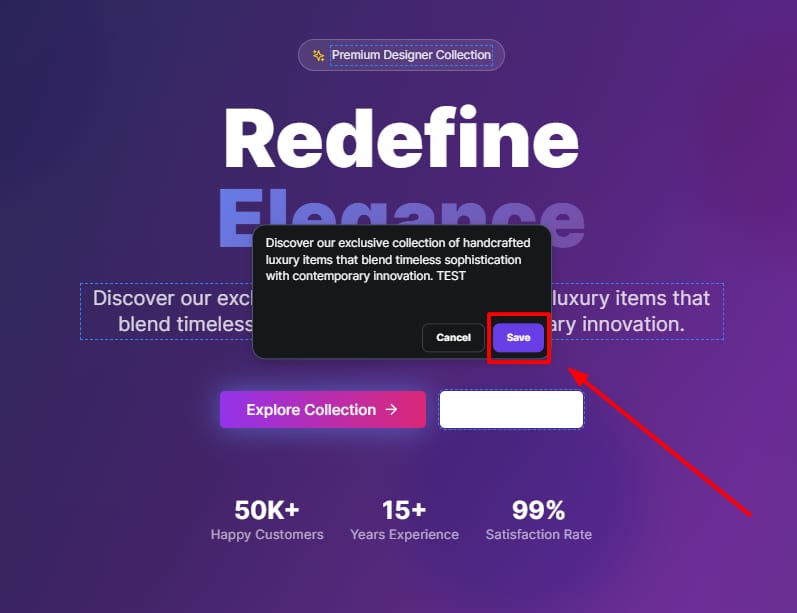
Task: Click the word TEST in the editor
Action: pyautogui.click(x=451, y=276)
